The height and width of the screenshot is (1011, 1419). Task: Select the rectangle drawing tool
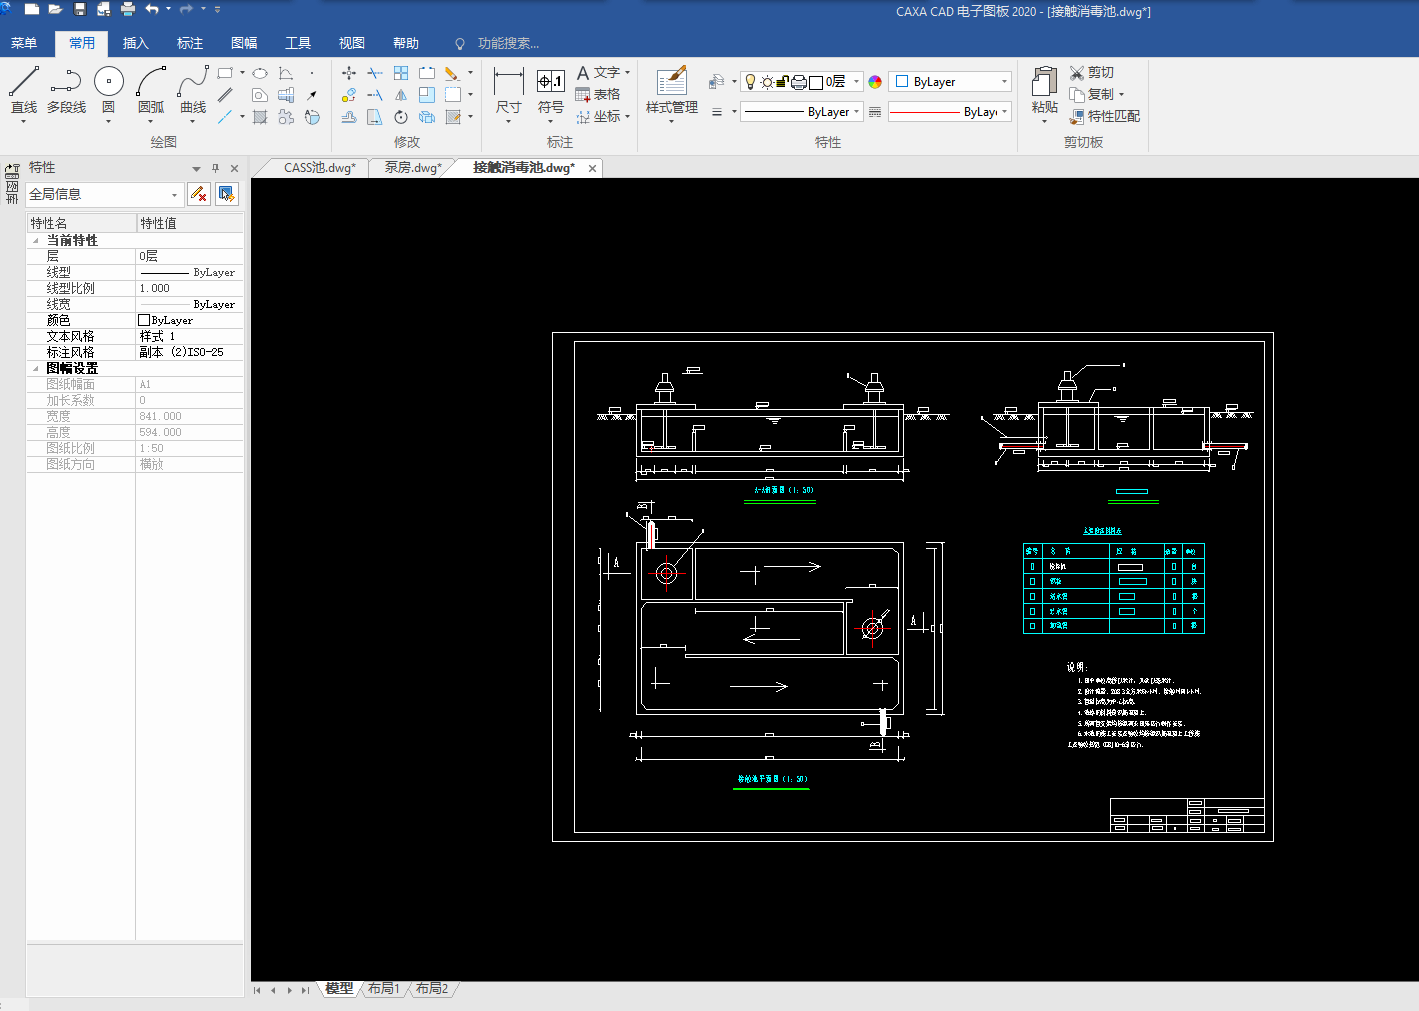pos(225,73)
